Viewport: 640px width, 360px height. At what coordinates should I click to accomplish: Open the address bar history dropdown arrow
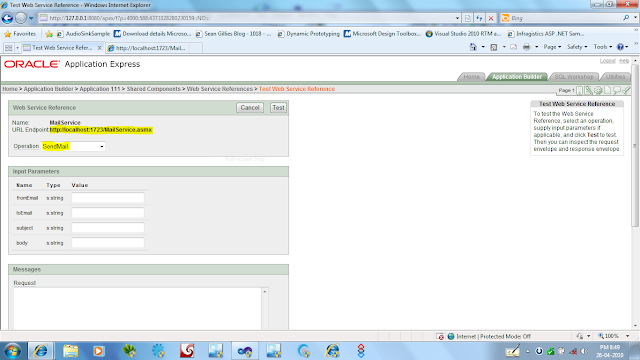[457, 18]
